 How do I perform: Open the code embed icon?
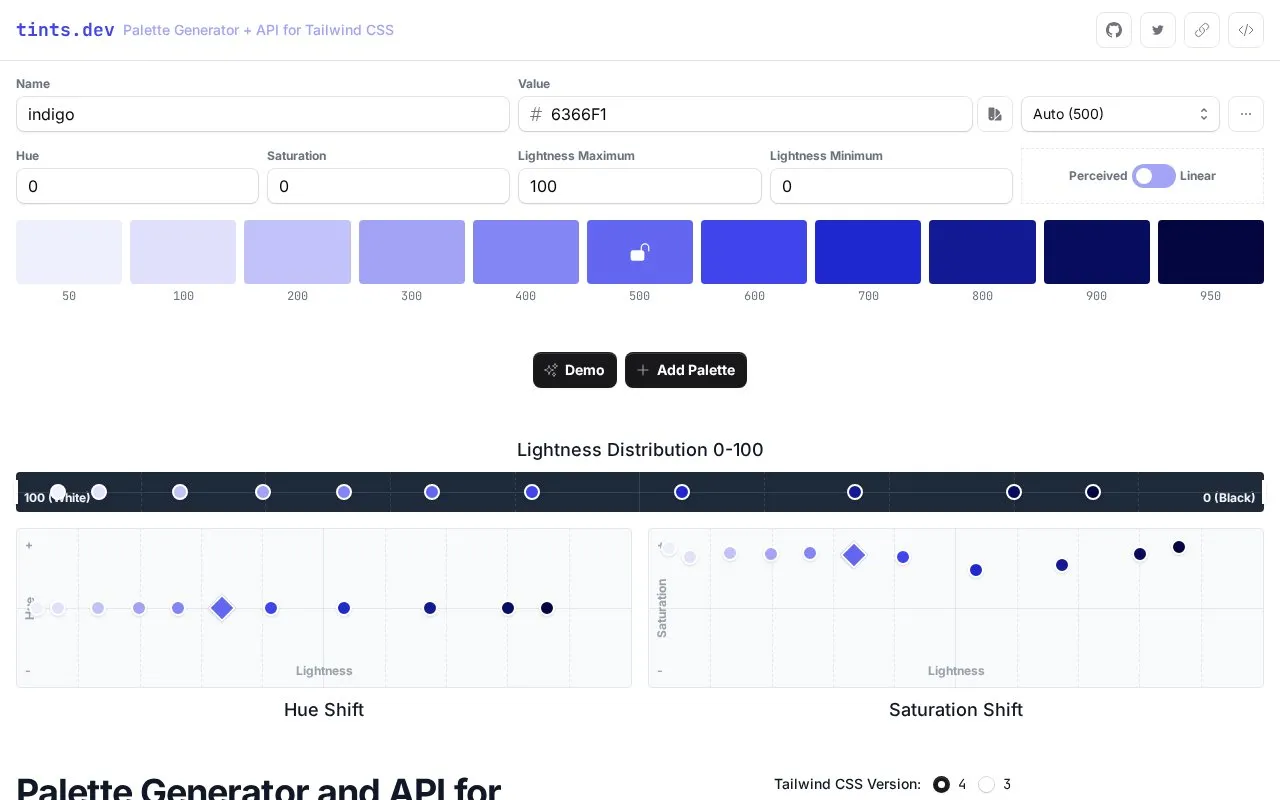pos(1246,30)
